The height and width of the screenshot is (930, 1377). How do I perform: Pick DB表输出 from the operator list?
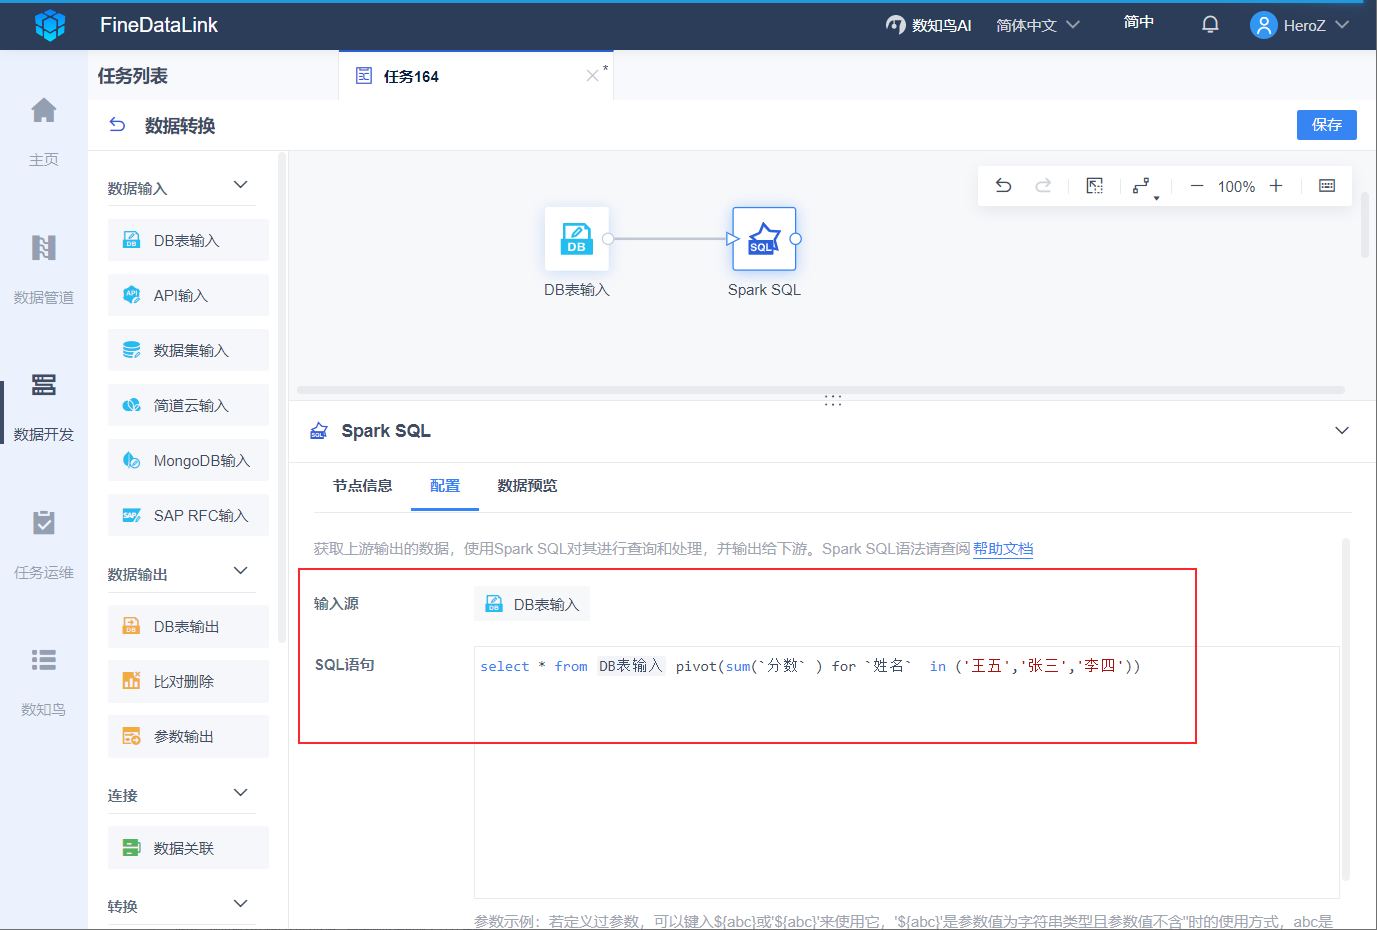click(x=188, y=626)
